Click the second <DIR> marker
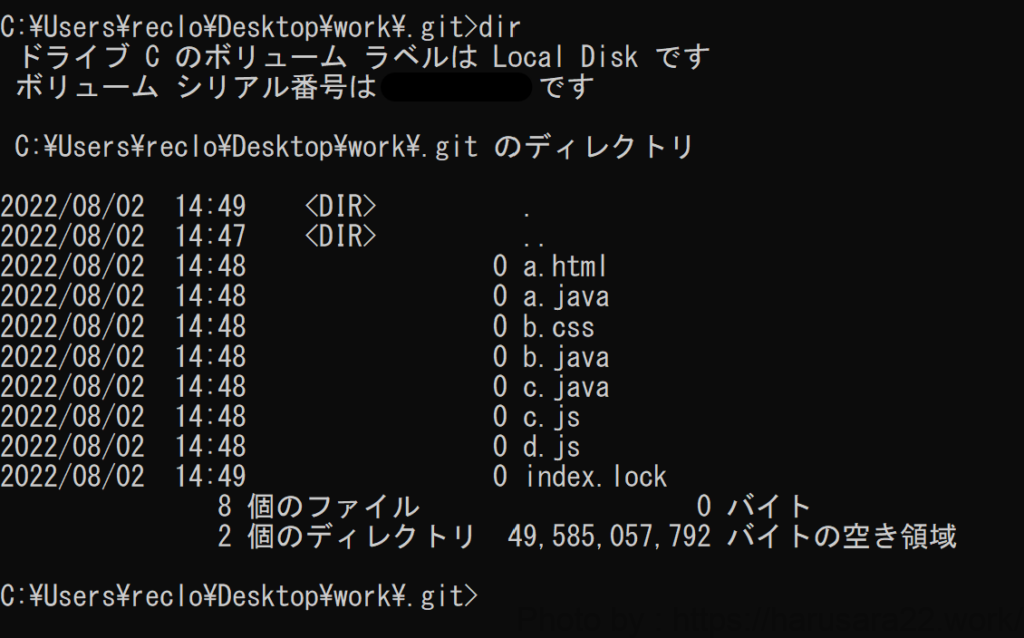 (340, 237)
